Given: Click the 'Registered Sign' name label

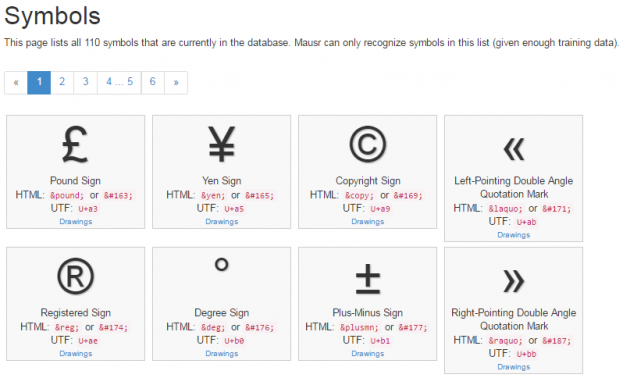Looking at the screenshot, I should [x=75, y=313].
